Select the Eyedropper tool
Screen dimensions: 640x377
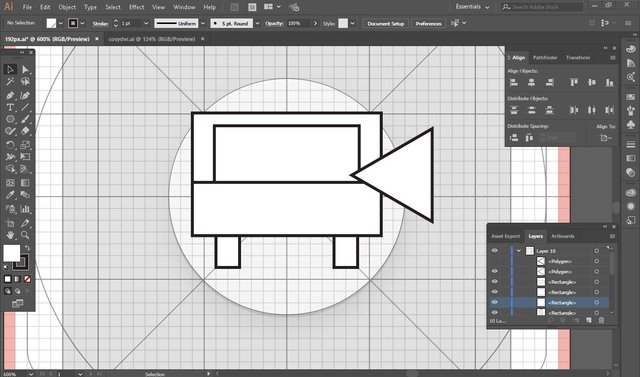10,195
